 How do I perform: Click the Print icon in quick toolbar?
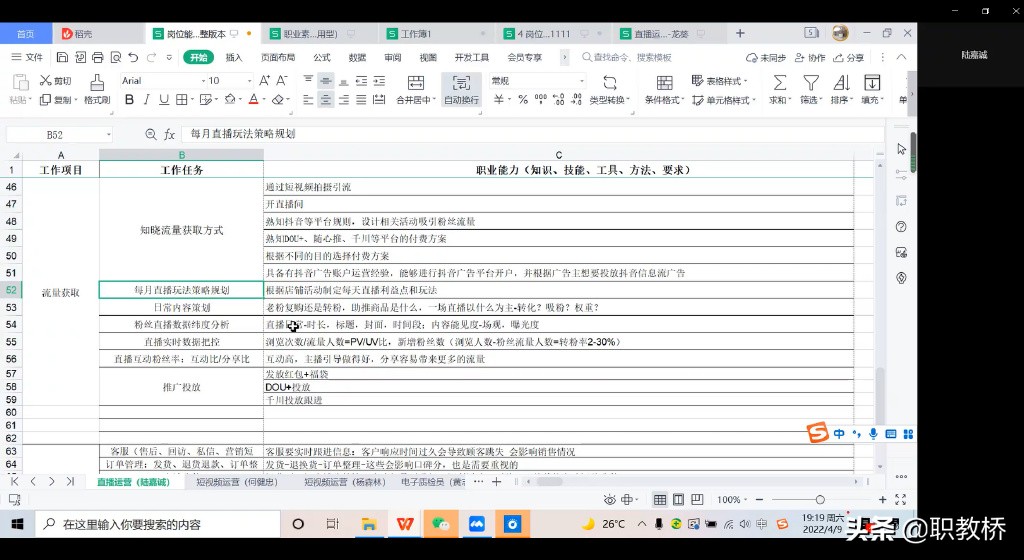coord(97,57)
